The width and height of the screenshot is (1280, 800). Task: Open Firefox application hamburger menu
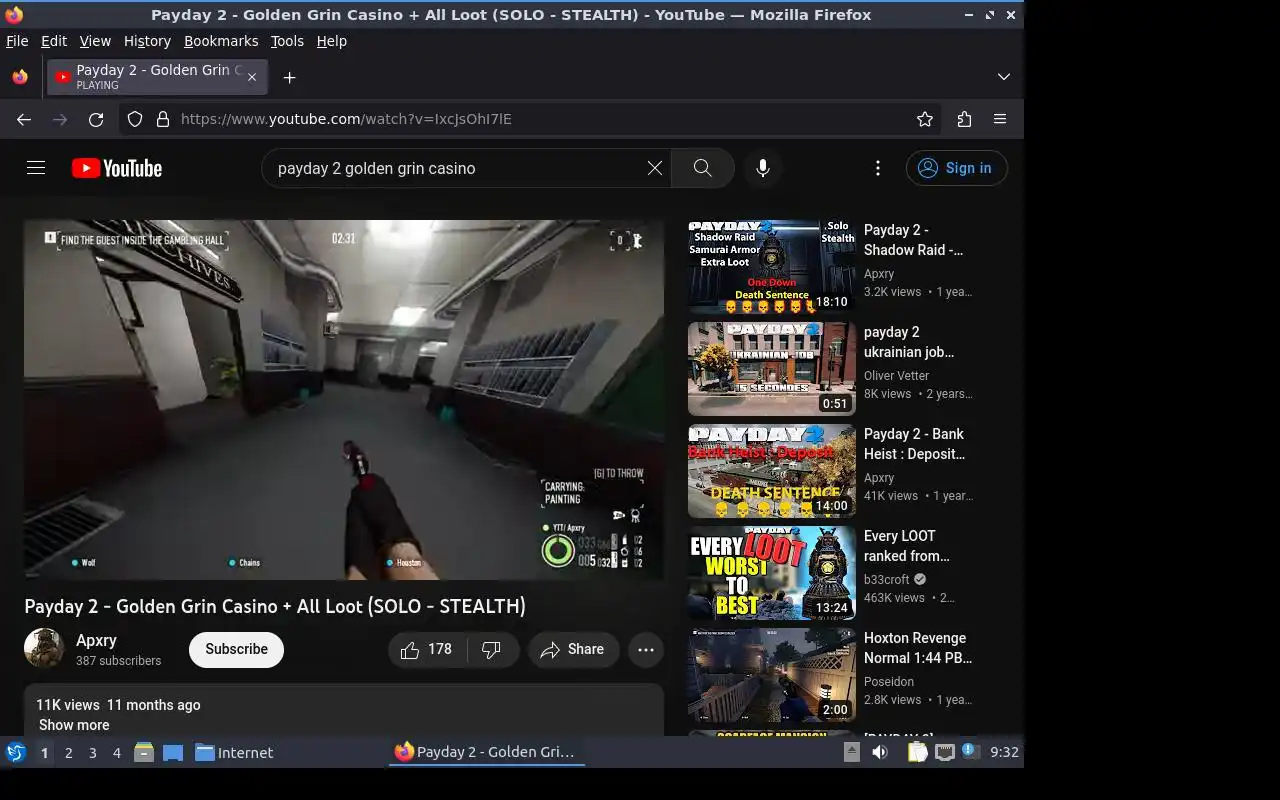1000,119
